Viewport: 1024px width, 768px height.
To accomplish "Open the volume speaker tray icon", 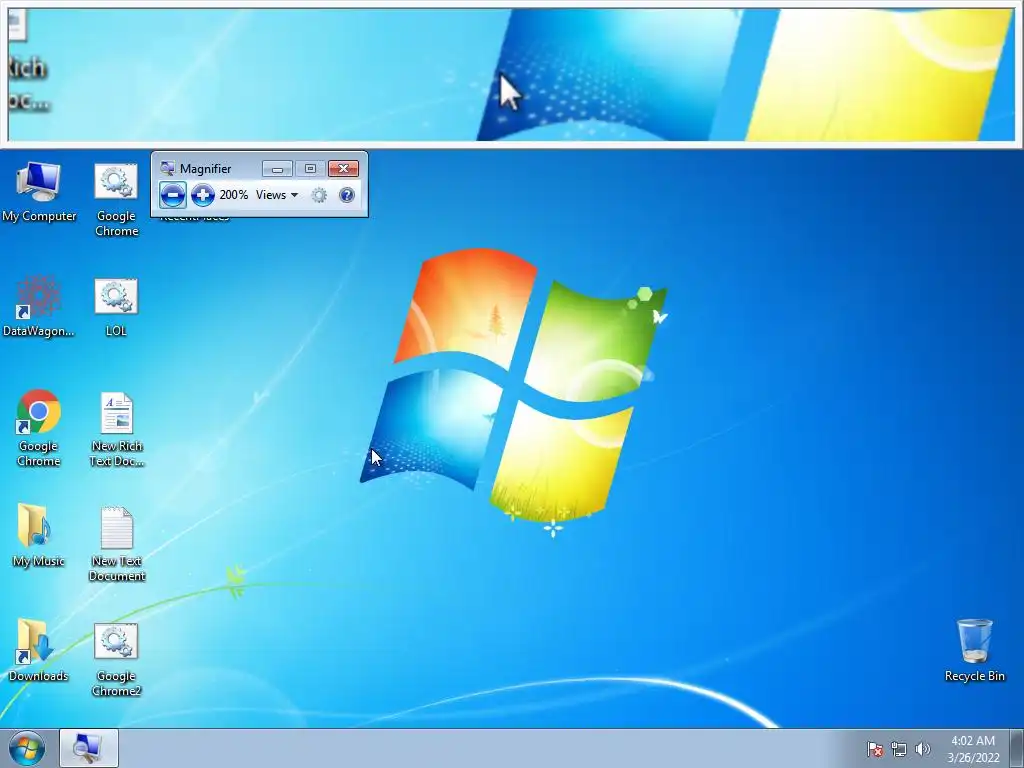I will (x=922, y=749).
